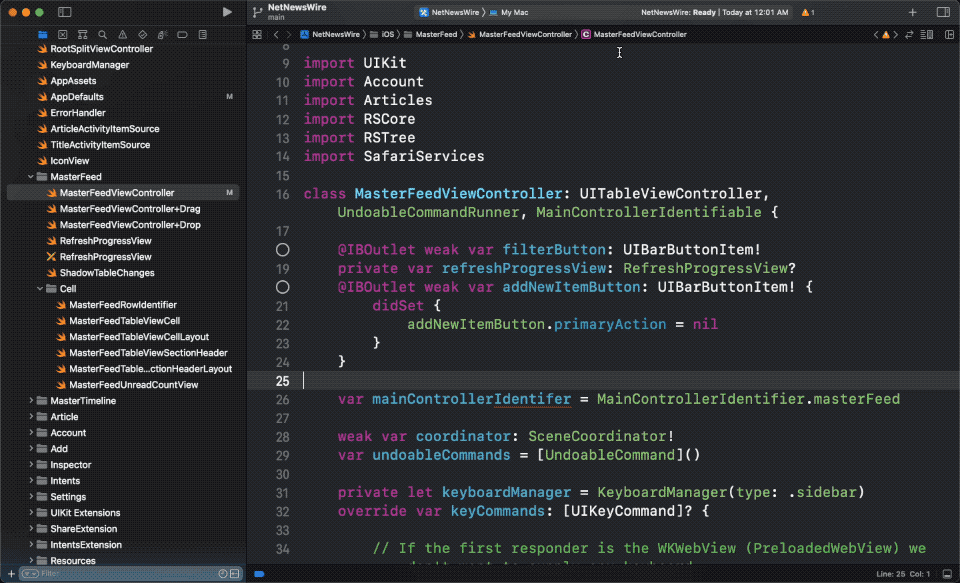
Task: Click the Run button in the toolbar
Action: tap(226, 12)
